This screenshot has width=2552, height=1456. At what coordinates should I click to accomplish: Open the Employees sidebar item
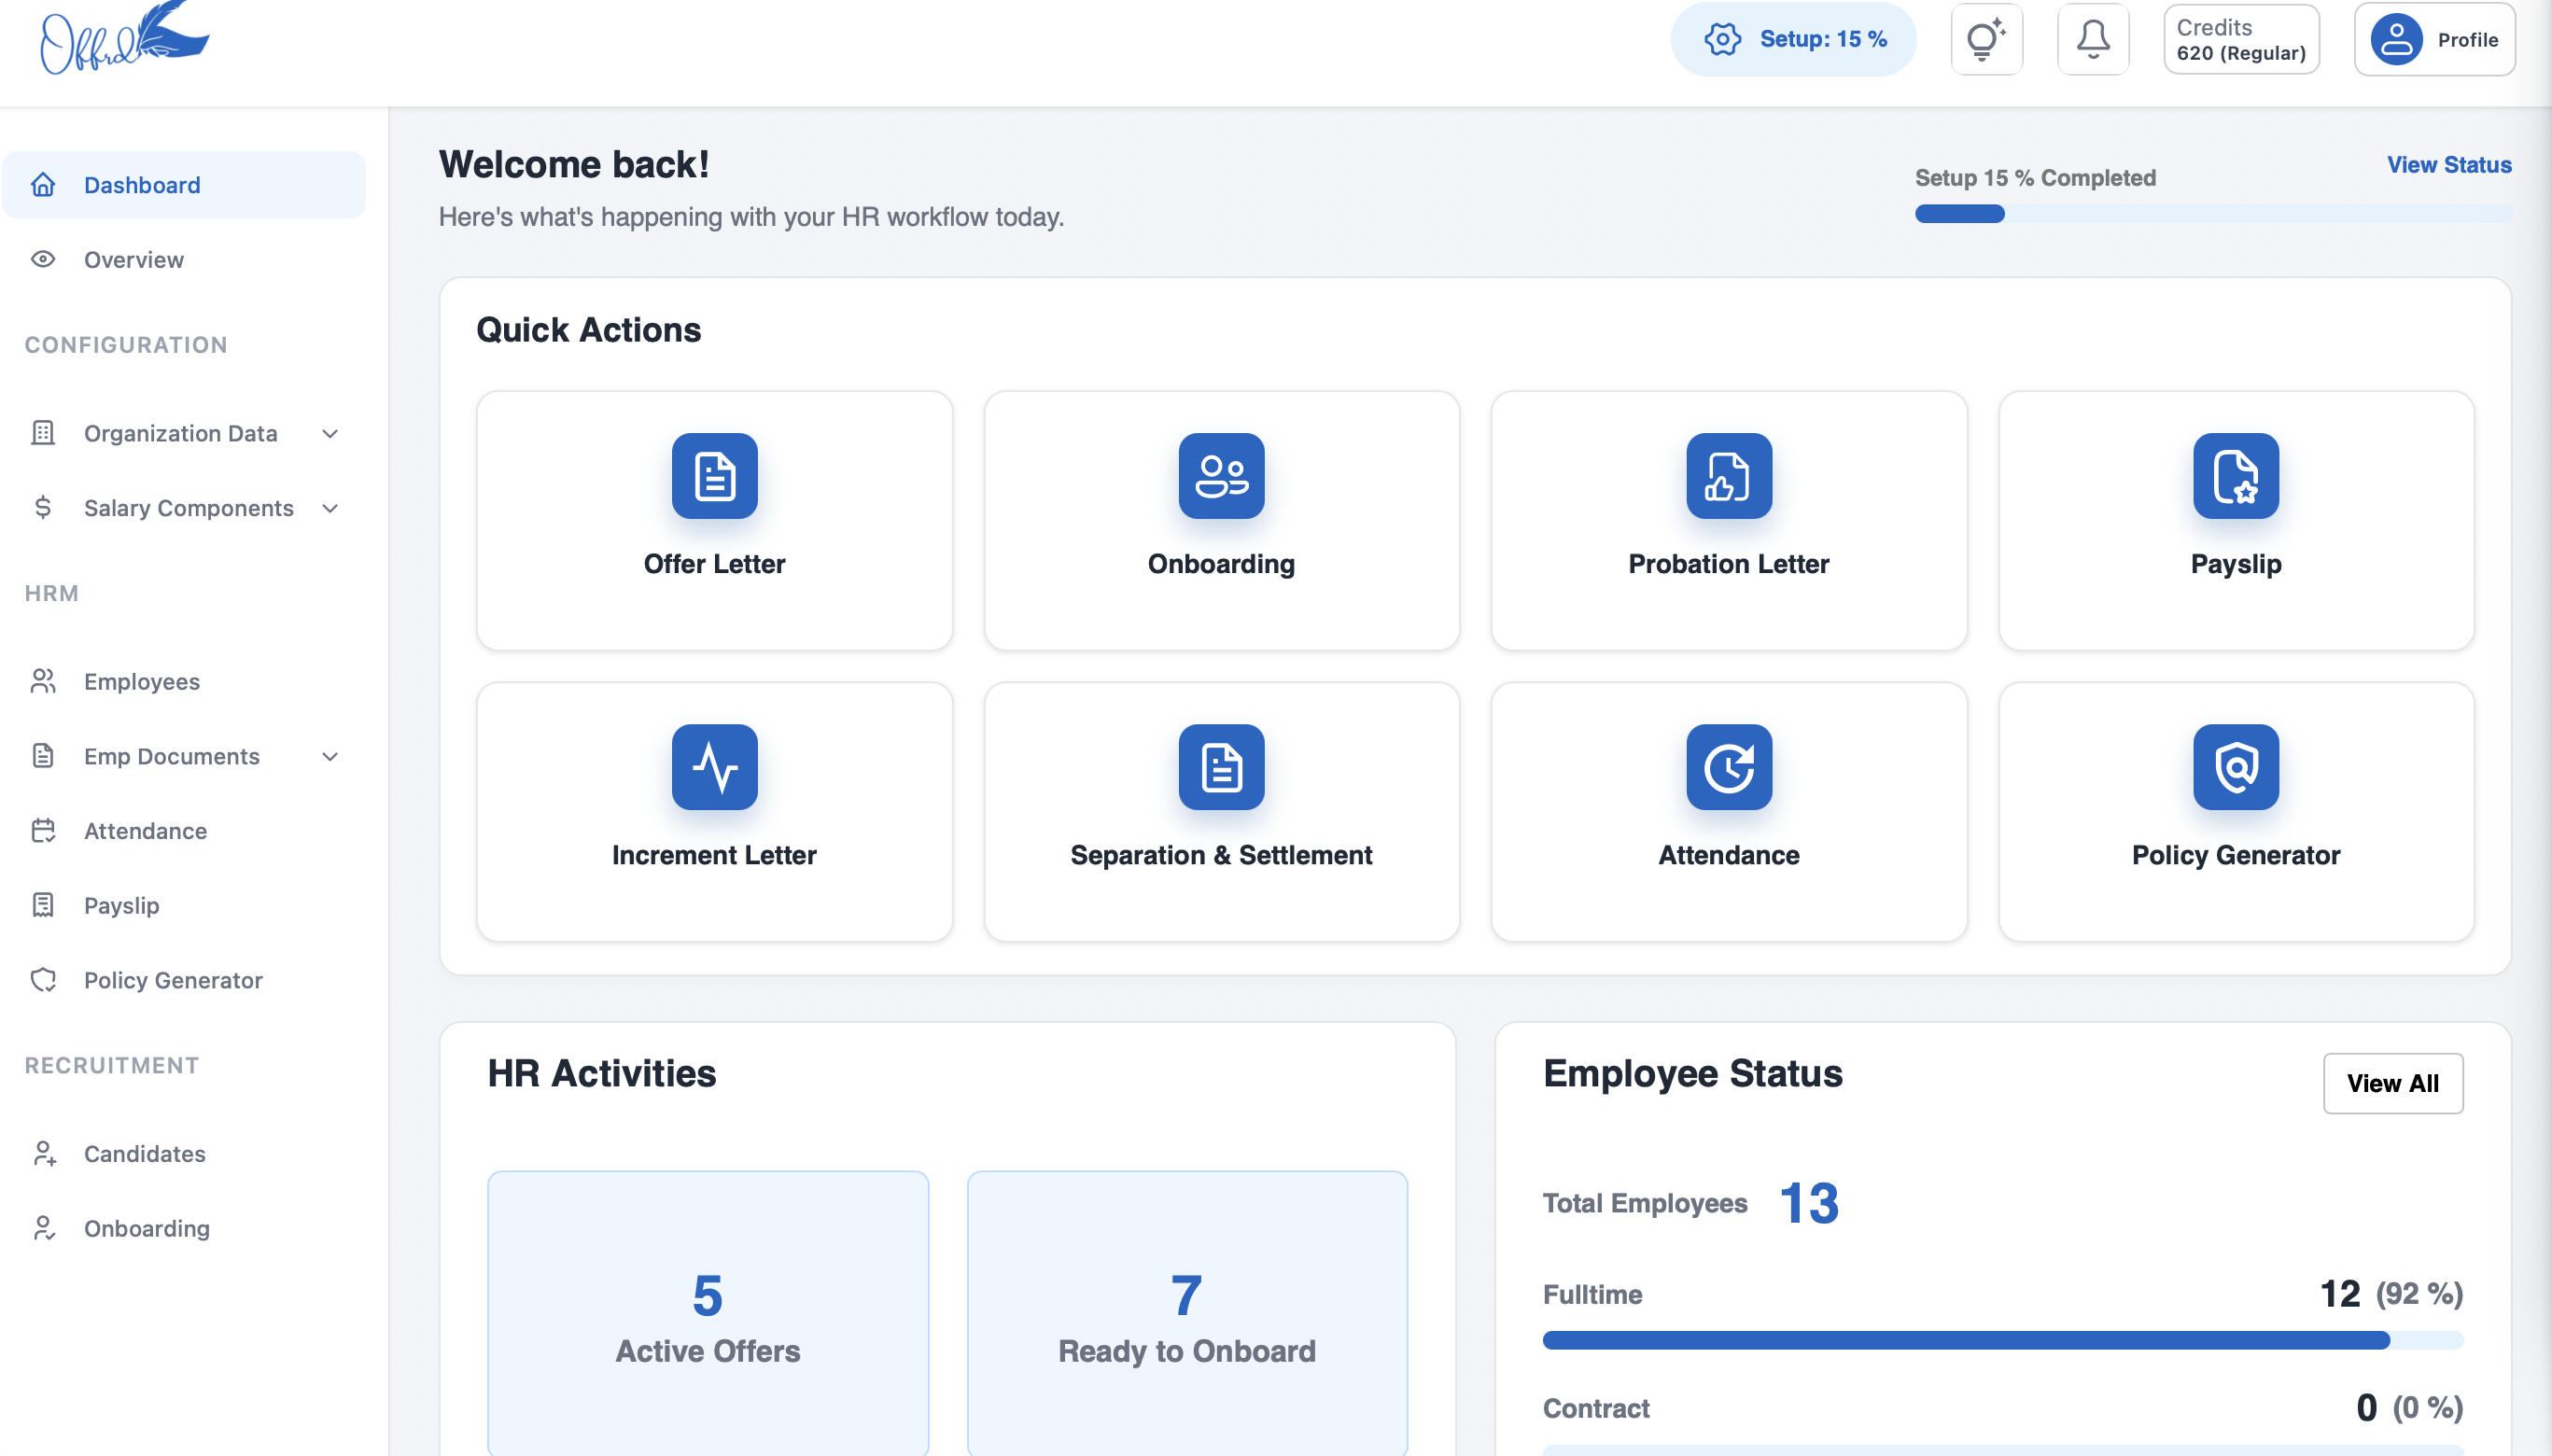[x=141, y=681]
